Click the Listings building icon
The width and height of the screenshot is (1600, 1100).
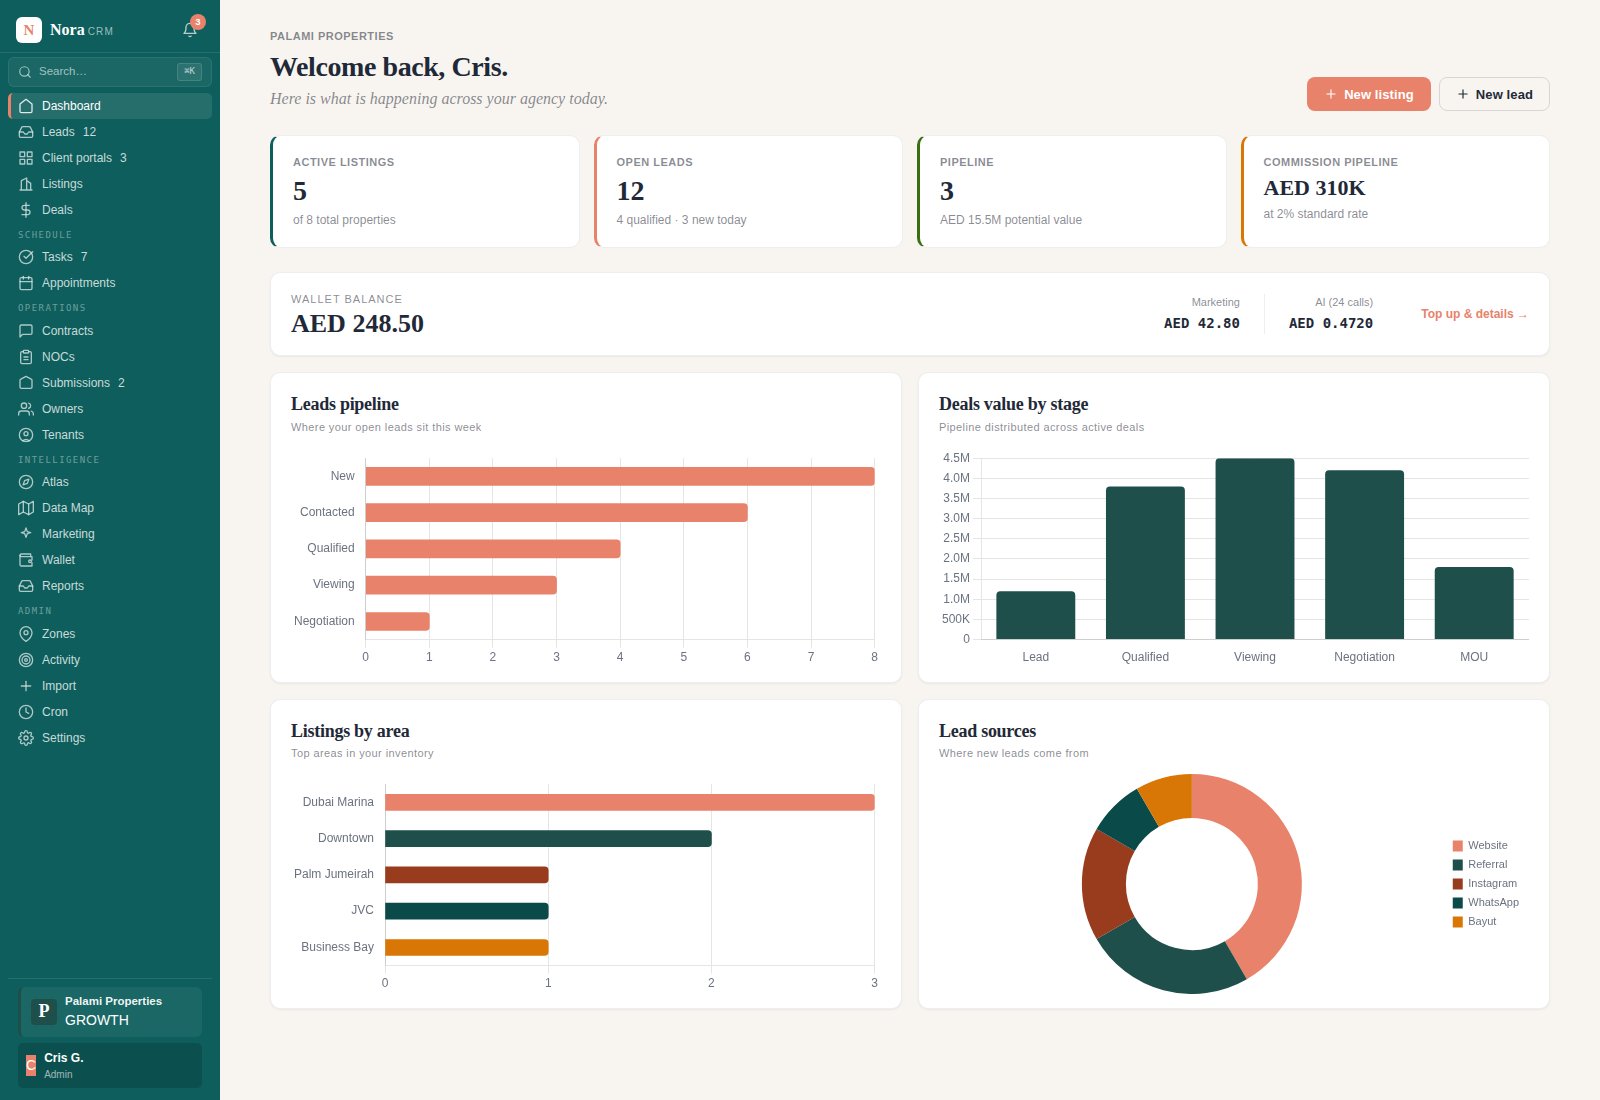click(26, 184)
